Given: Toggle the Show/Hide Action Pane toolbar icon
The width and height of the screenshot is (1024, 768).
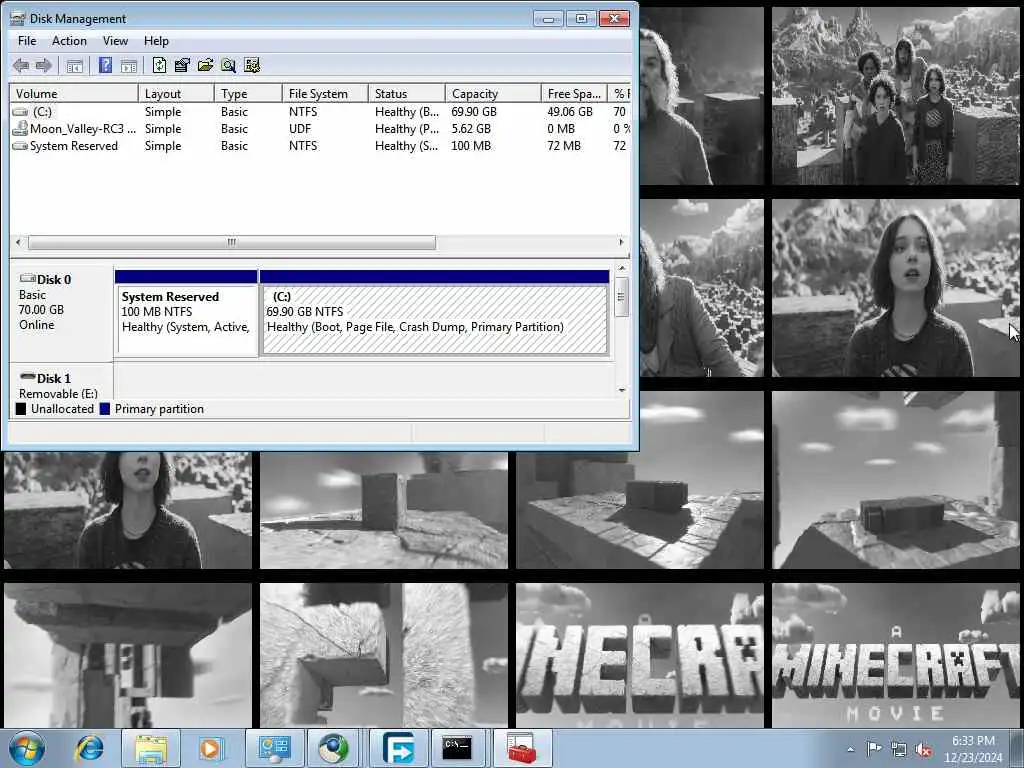Looking at the screenshot, I should [129, 65].
